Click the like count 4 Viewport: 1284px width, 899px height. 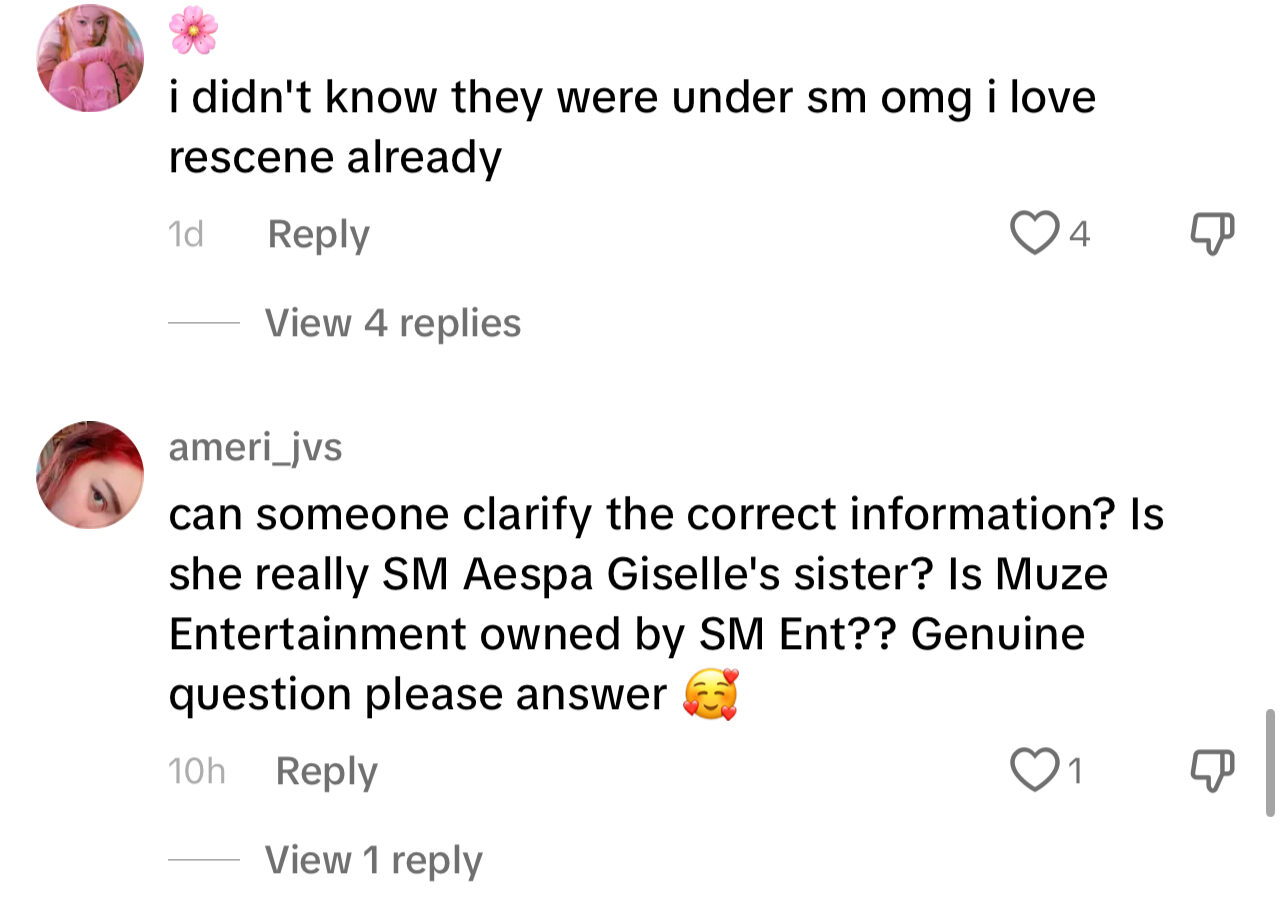[1079, 234]
